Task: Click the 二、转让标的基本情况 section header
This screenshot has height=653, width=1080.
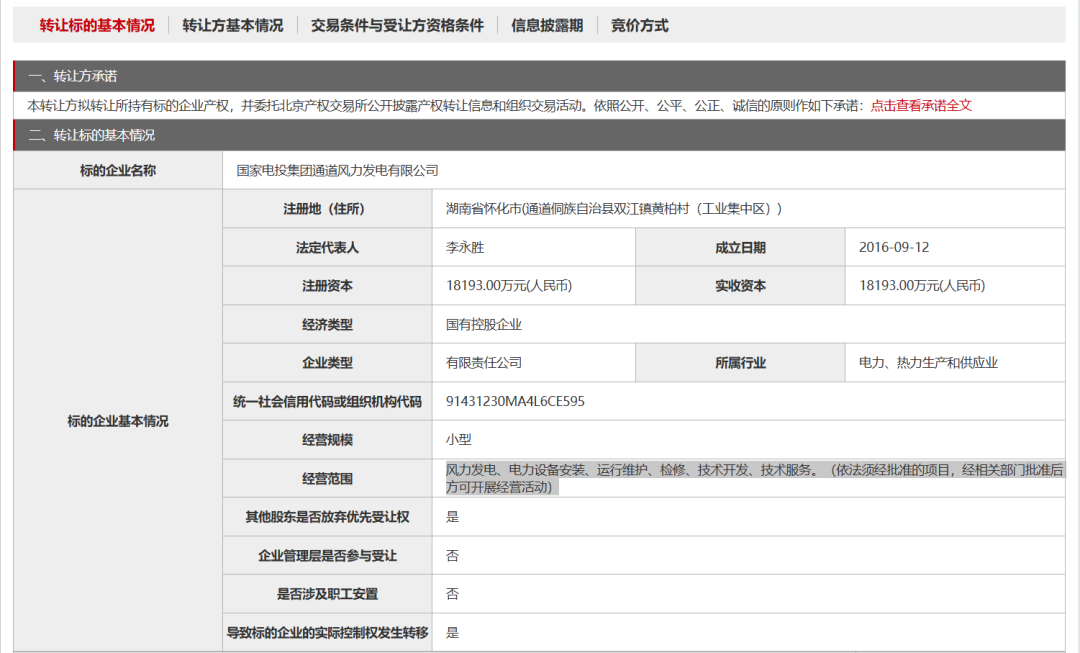Action: click(539, 135)
